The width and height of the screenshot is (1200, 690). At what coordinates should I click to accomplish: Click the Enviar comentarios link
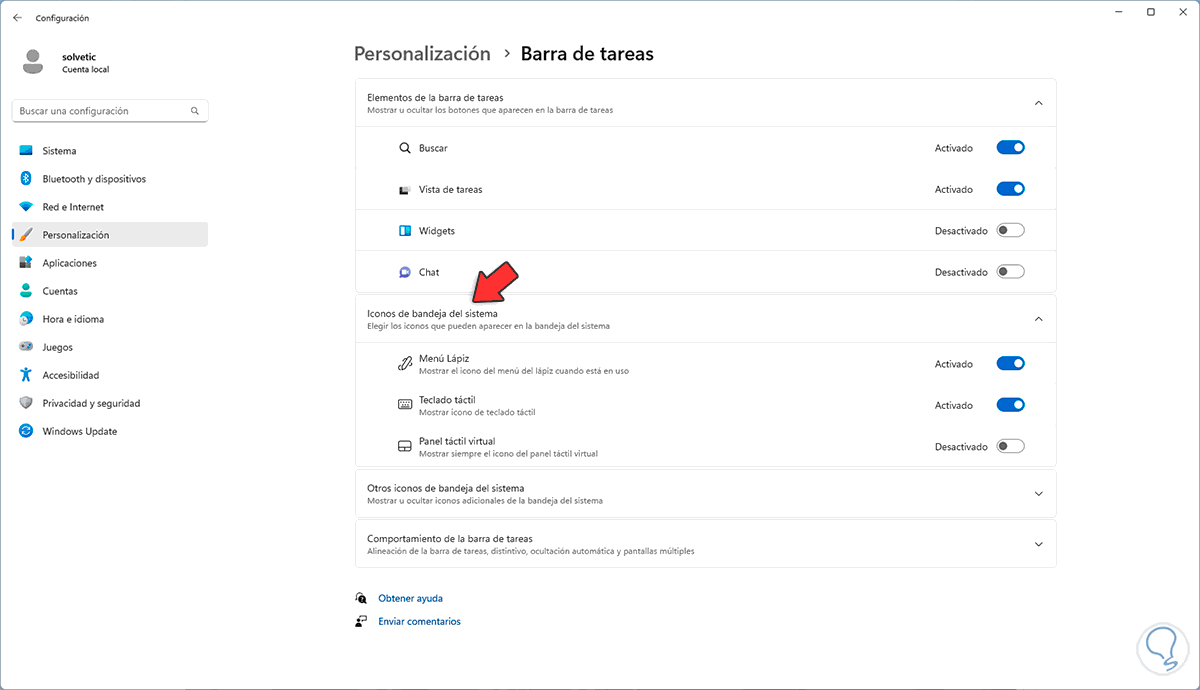pyautogui.click(x=419, y=621)
